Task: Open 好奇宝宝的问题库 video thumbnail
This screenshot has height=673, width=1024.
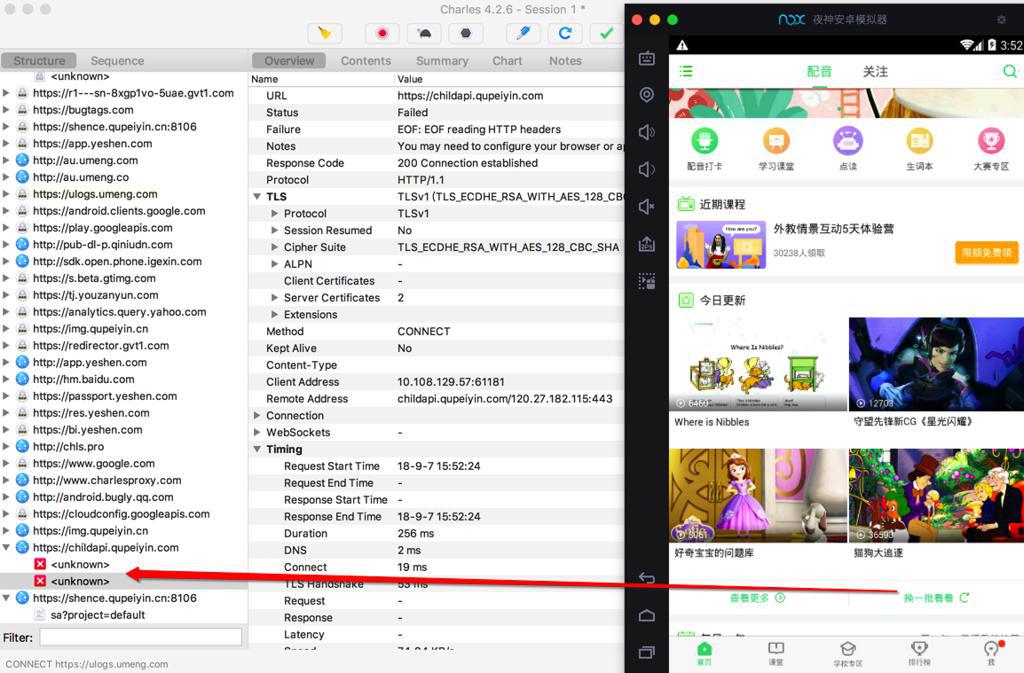Action: [758, 495]
